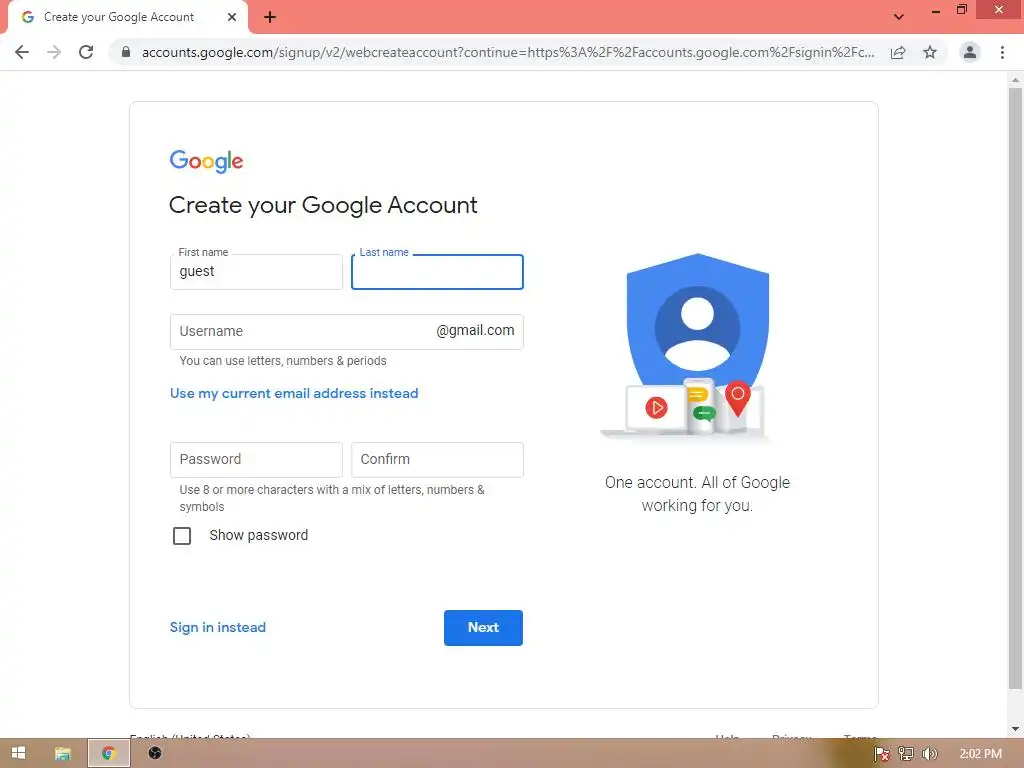1024x768 pixels.
Task: Bookmark this page with the star icon
Action: pyautogui.click(x=930, y=52)
